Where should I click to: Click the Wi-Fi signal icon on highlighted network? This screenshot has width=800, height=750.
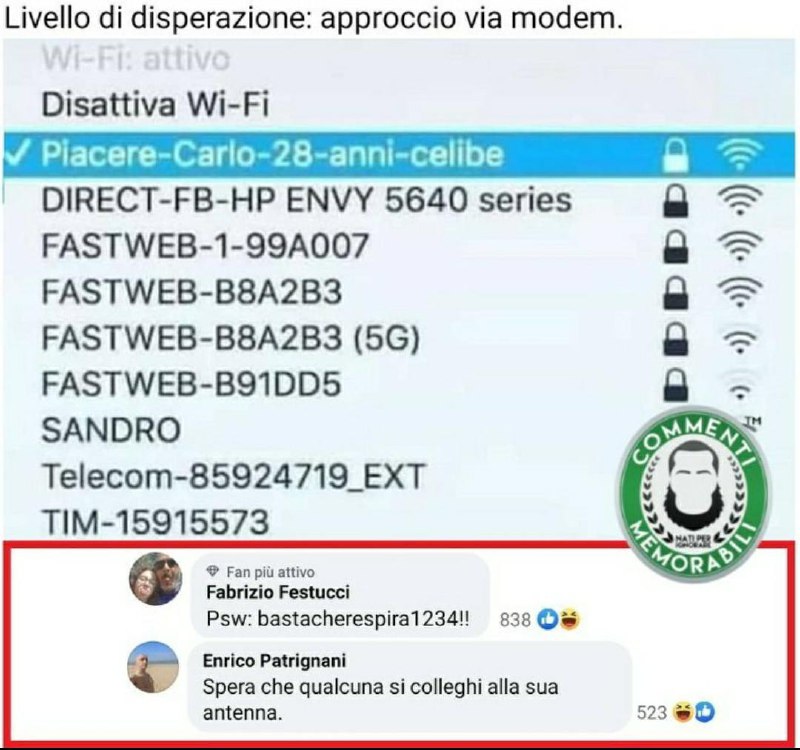(x=740, y=155)
